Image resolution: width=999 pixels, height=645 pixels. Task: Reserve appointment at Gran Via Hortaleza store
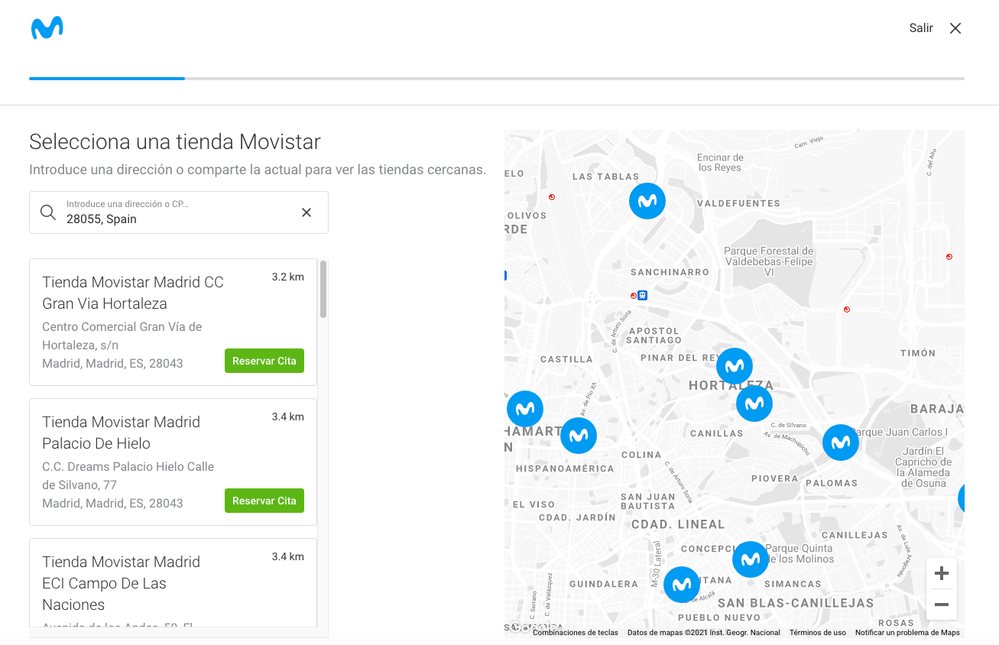pyautogui.click(x=264, y=361)
